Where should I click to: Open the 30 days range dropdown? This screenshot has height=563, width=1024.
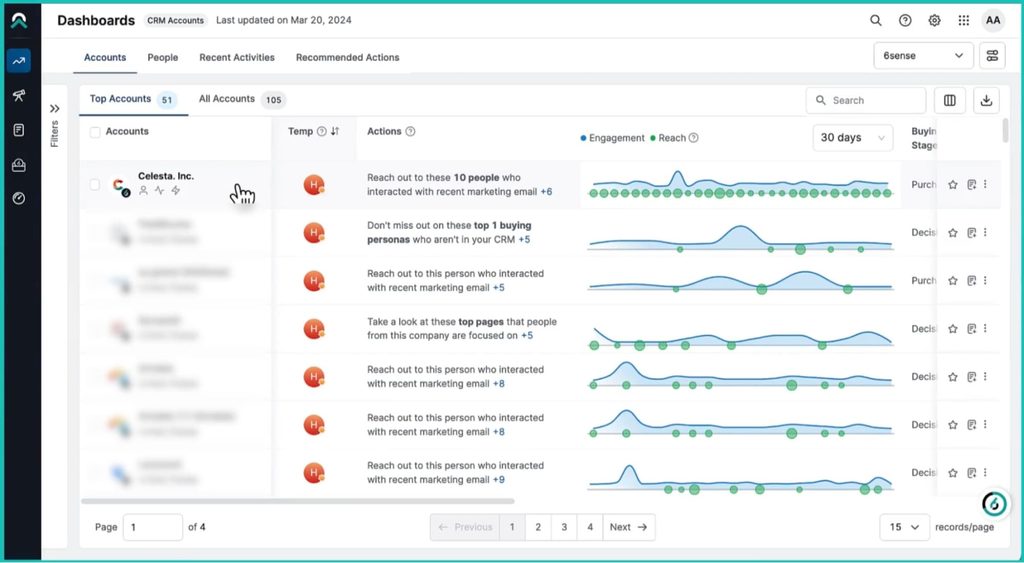coord(853,138)
